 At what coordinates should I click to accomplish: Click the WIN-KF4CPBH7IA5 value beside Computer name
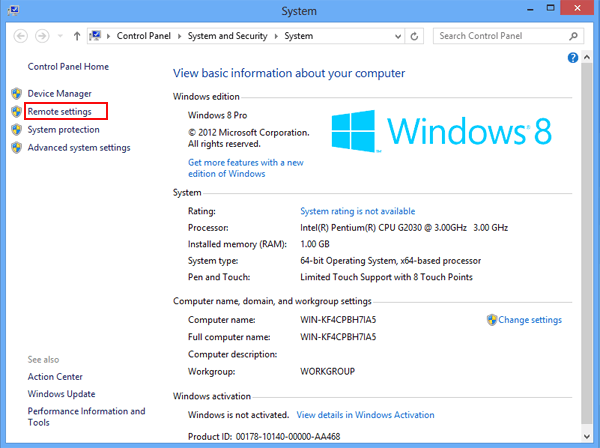coord(338,320)
